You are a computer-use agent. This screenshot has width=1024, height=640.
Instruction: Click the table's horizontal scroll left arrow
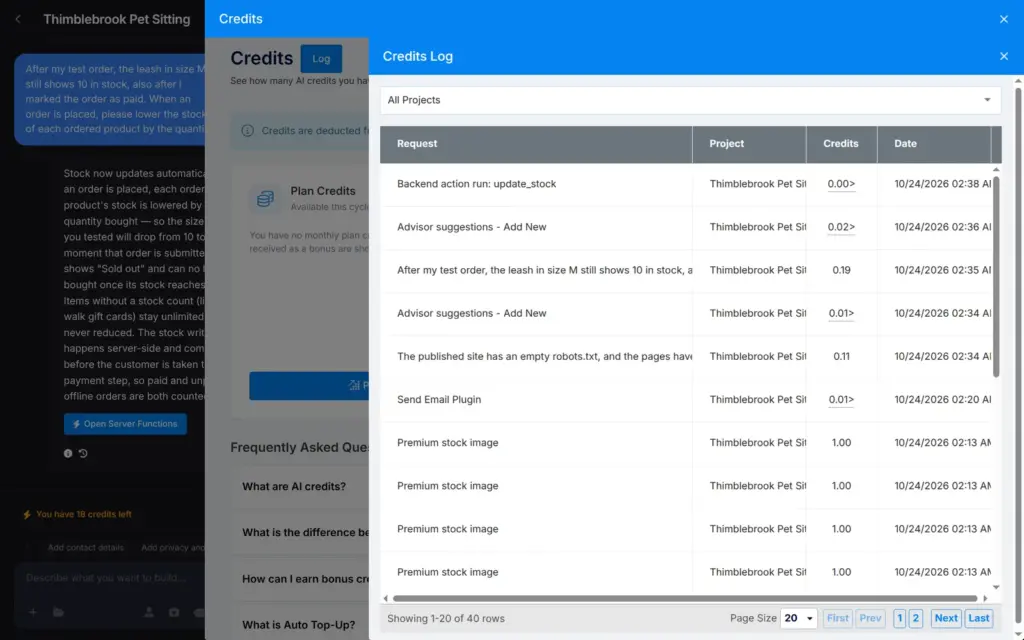[385, 598]
